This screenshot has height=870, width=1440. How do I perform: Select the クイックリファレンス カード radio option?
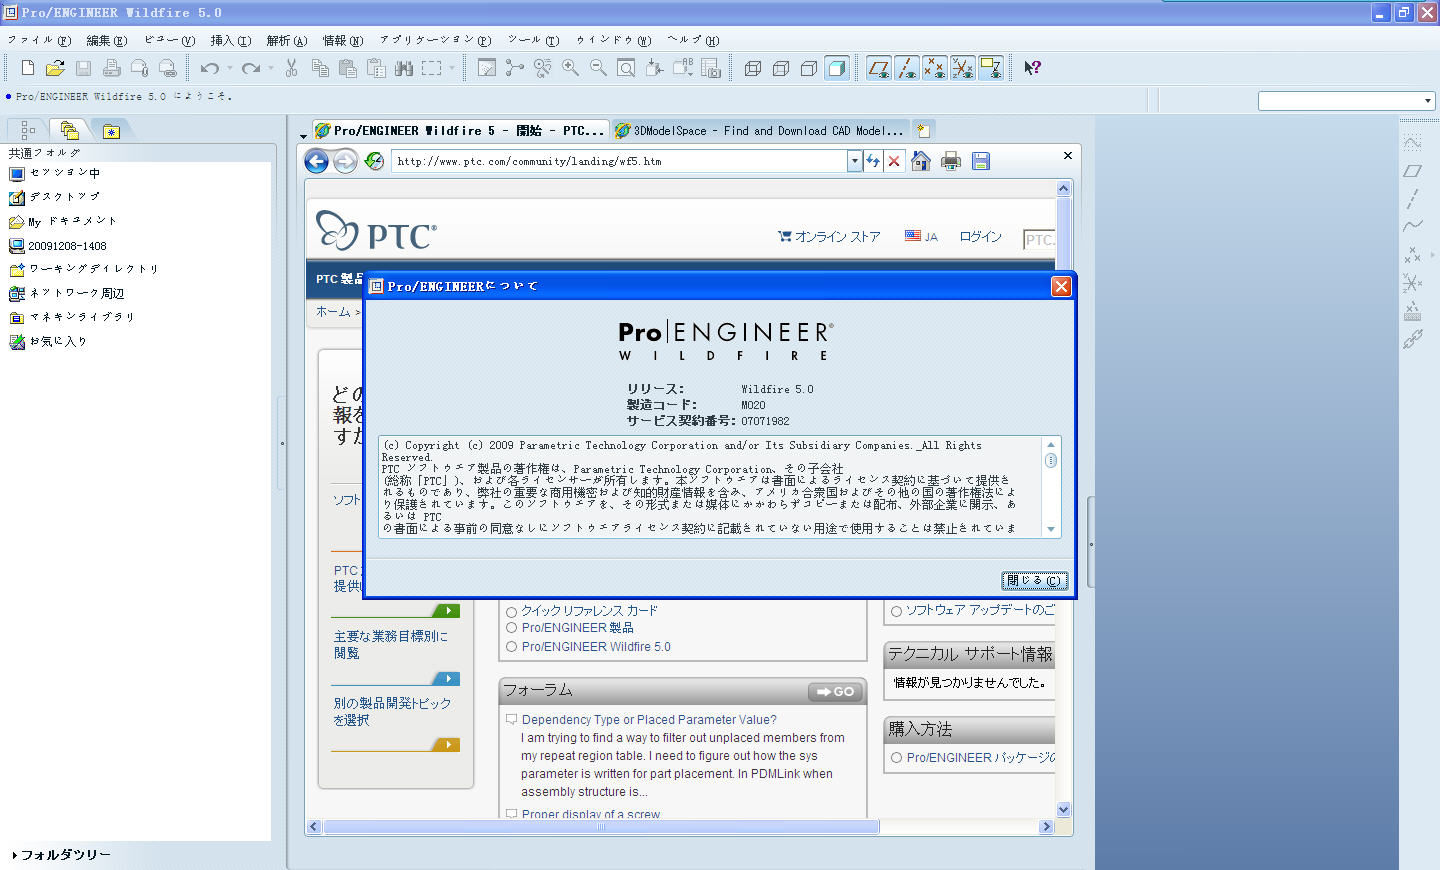coord(511,612)
